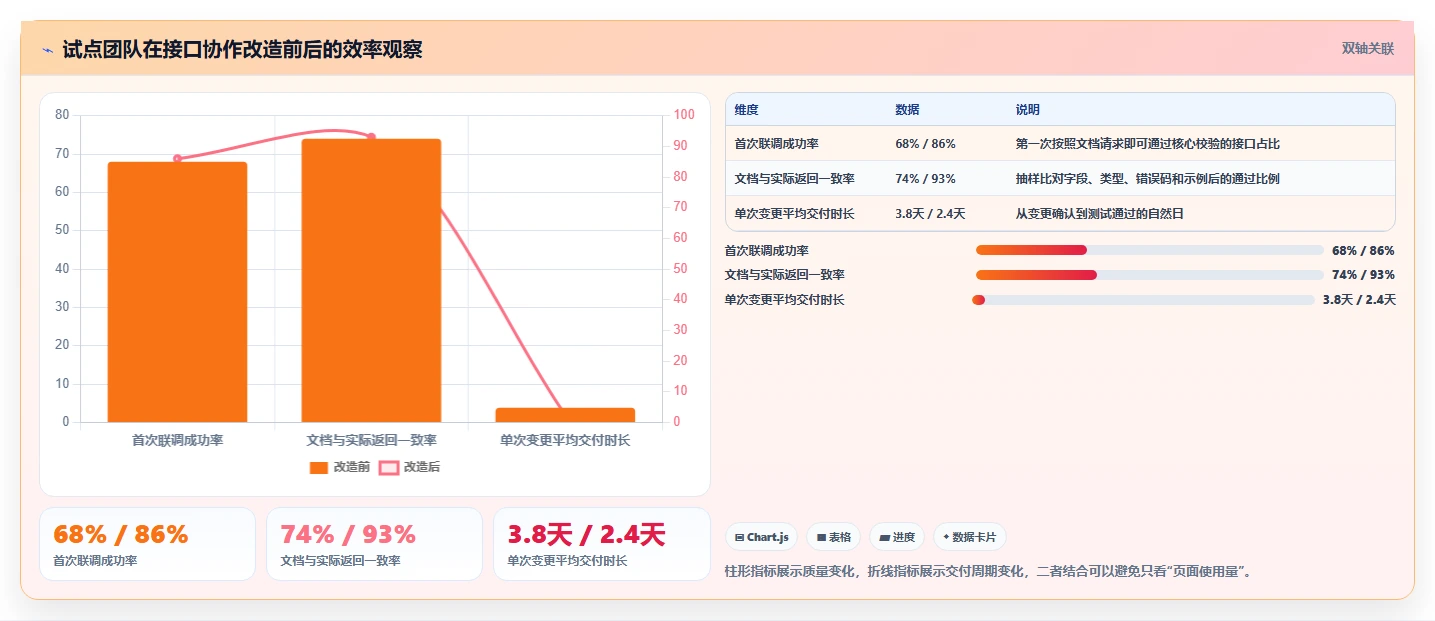Screen dimensions: 1435x621
Task: Click description 第一次按照文档请求即可通过核心校验的接口占比
Action: pos(1147,144)
